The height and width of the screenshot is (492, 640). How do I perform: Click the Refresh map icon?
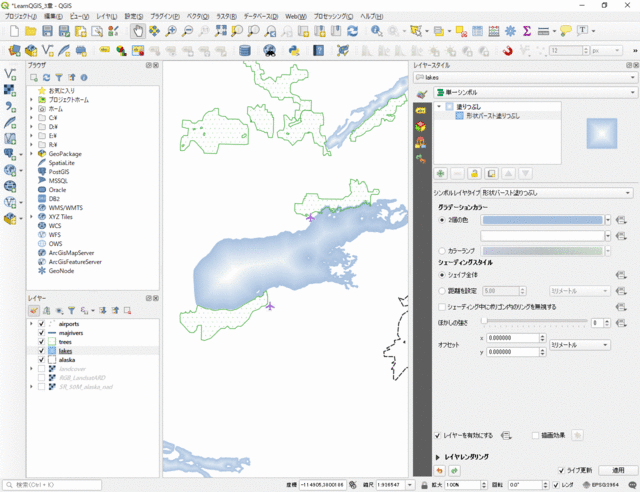353,31
